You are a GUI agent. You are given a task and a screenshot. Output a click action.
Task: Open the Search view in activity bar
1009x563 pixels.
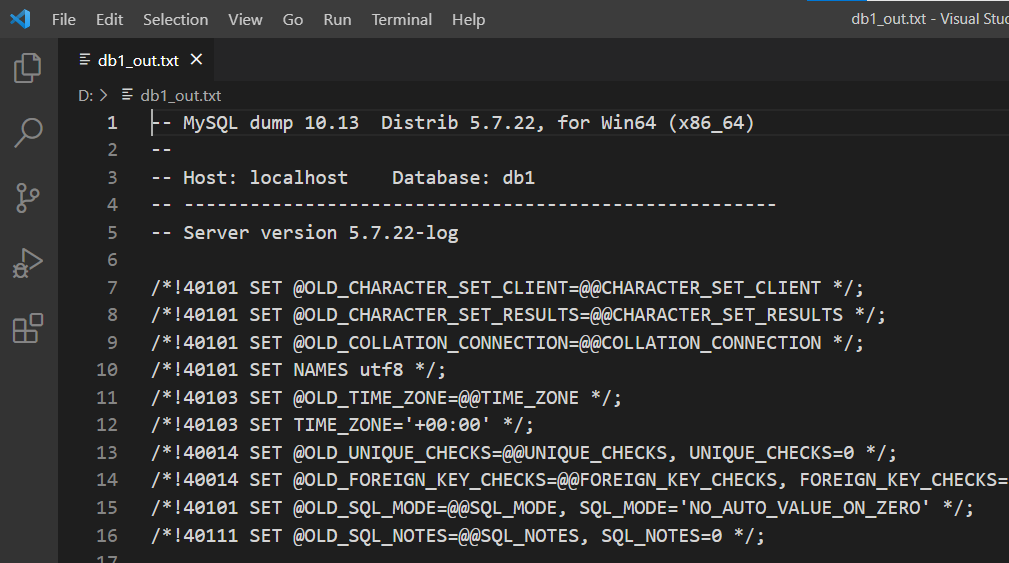point(28,133)
